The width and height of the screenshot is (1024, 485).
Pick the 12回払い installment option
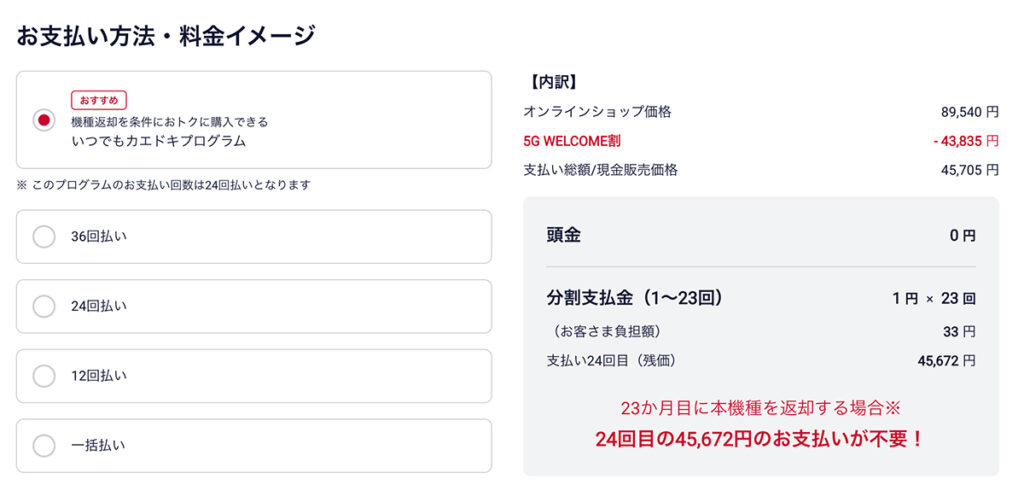pyautogui.click(x=43, y=376)
